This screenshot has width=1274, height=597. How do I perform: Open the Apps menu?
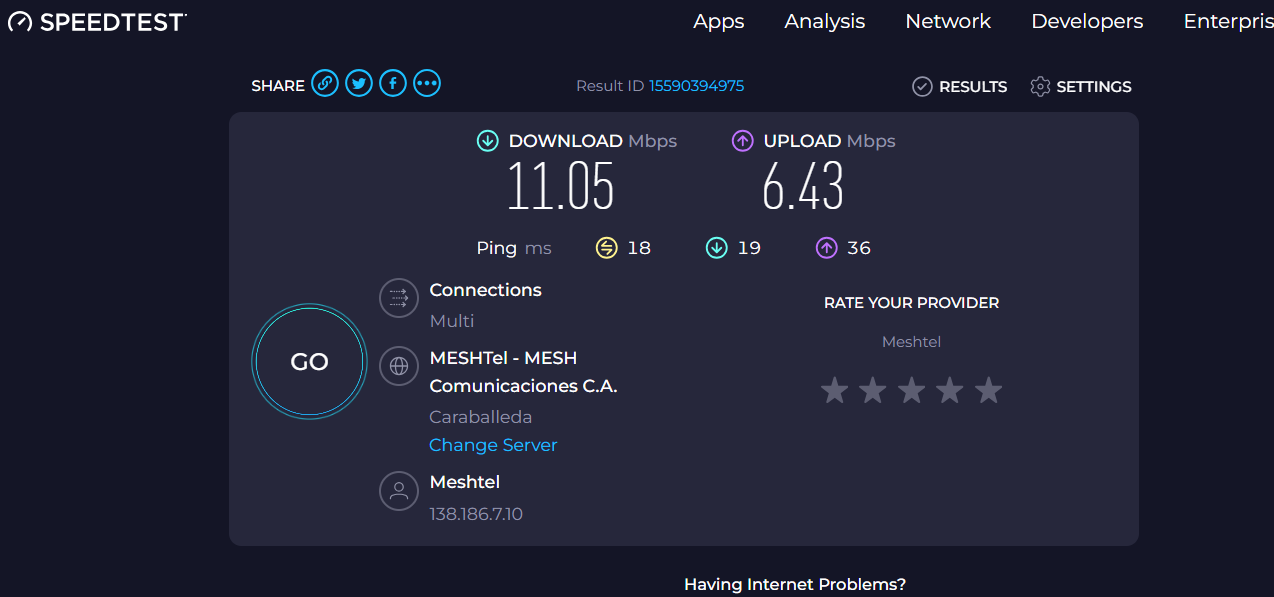[719, 21]
